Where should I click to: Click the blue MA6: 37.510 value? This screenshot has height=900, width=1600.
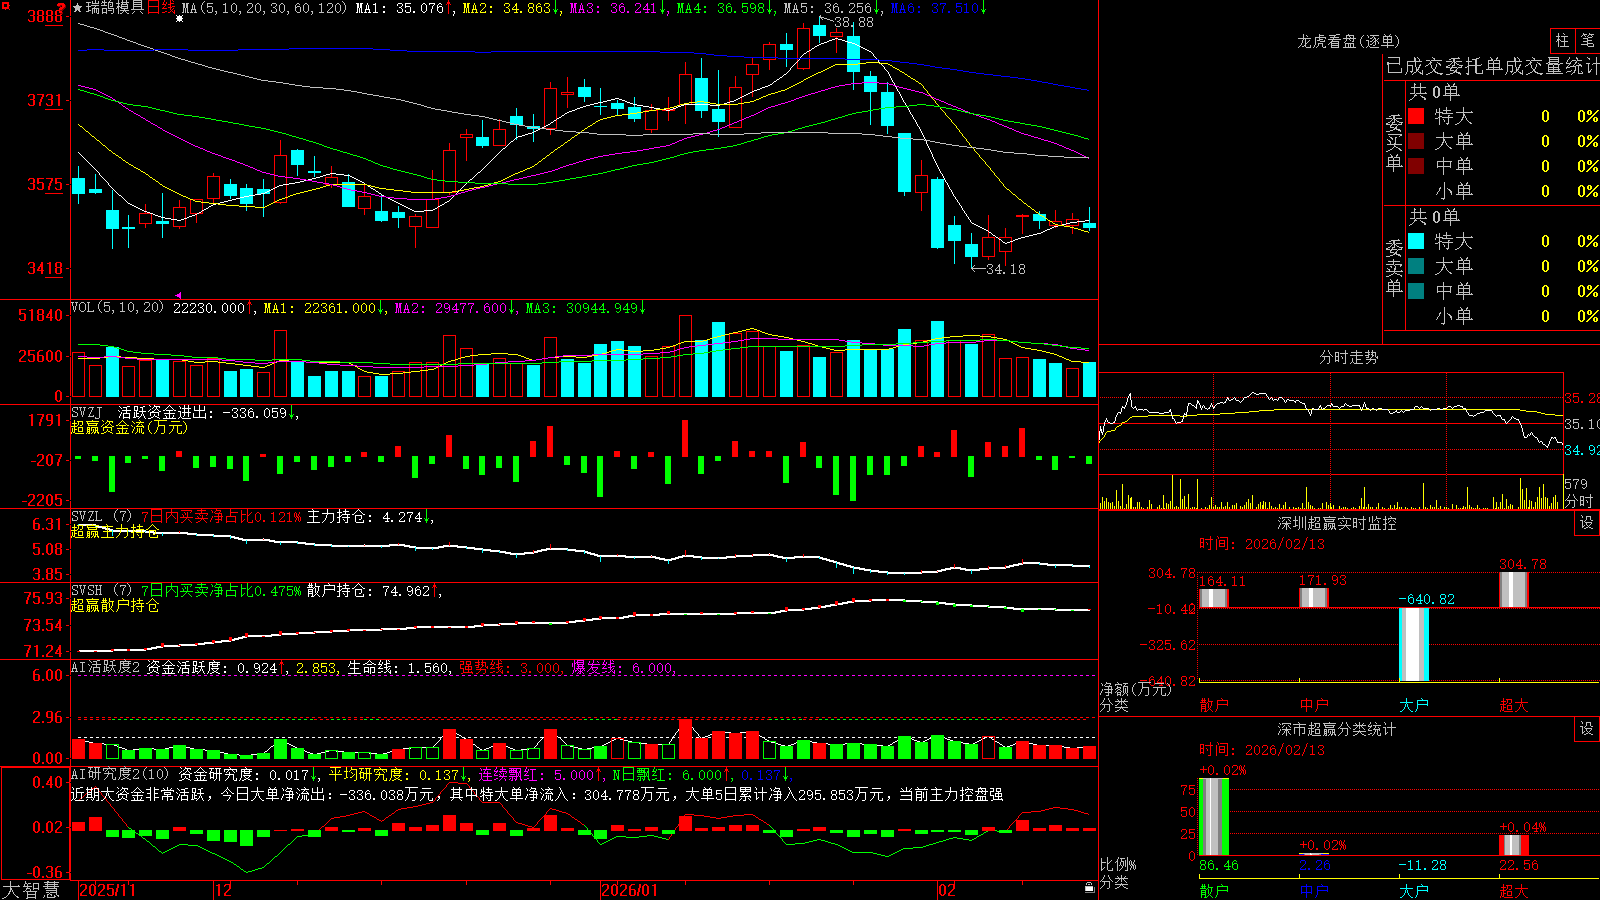tap(934, 8)
